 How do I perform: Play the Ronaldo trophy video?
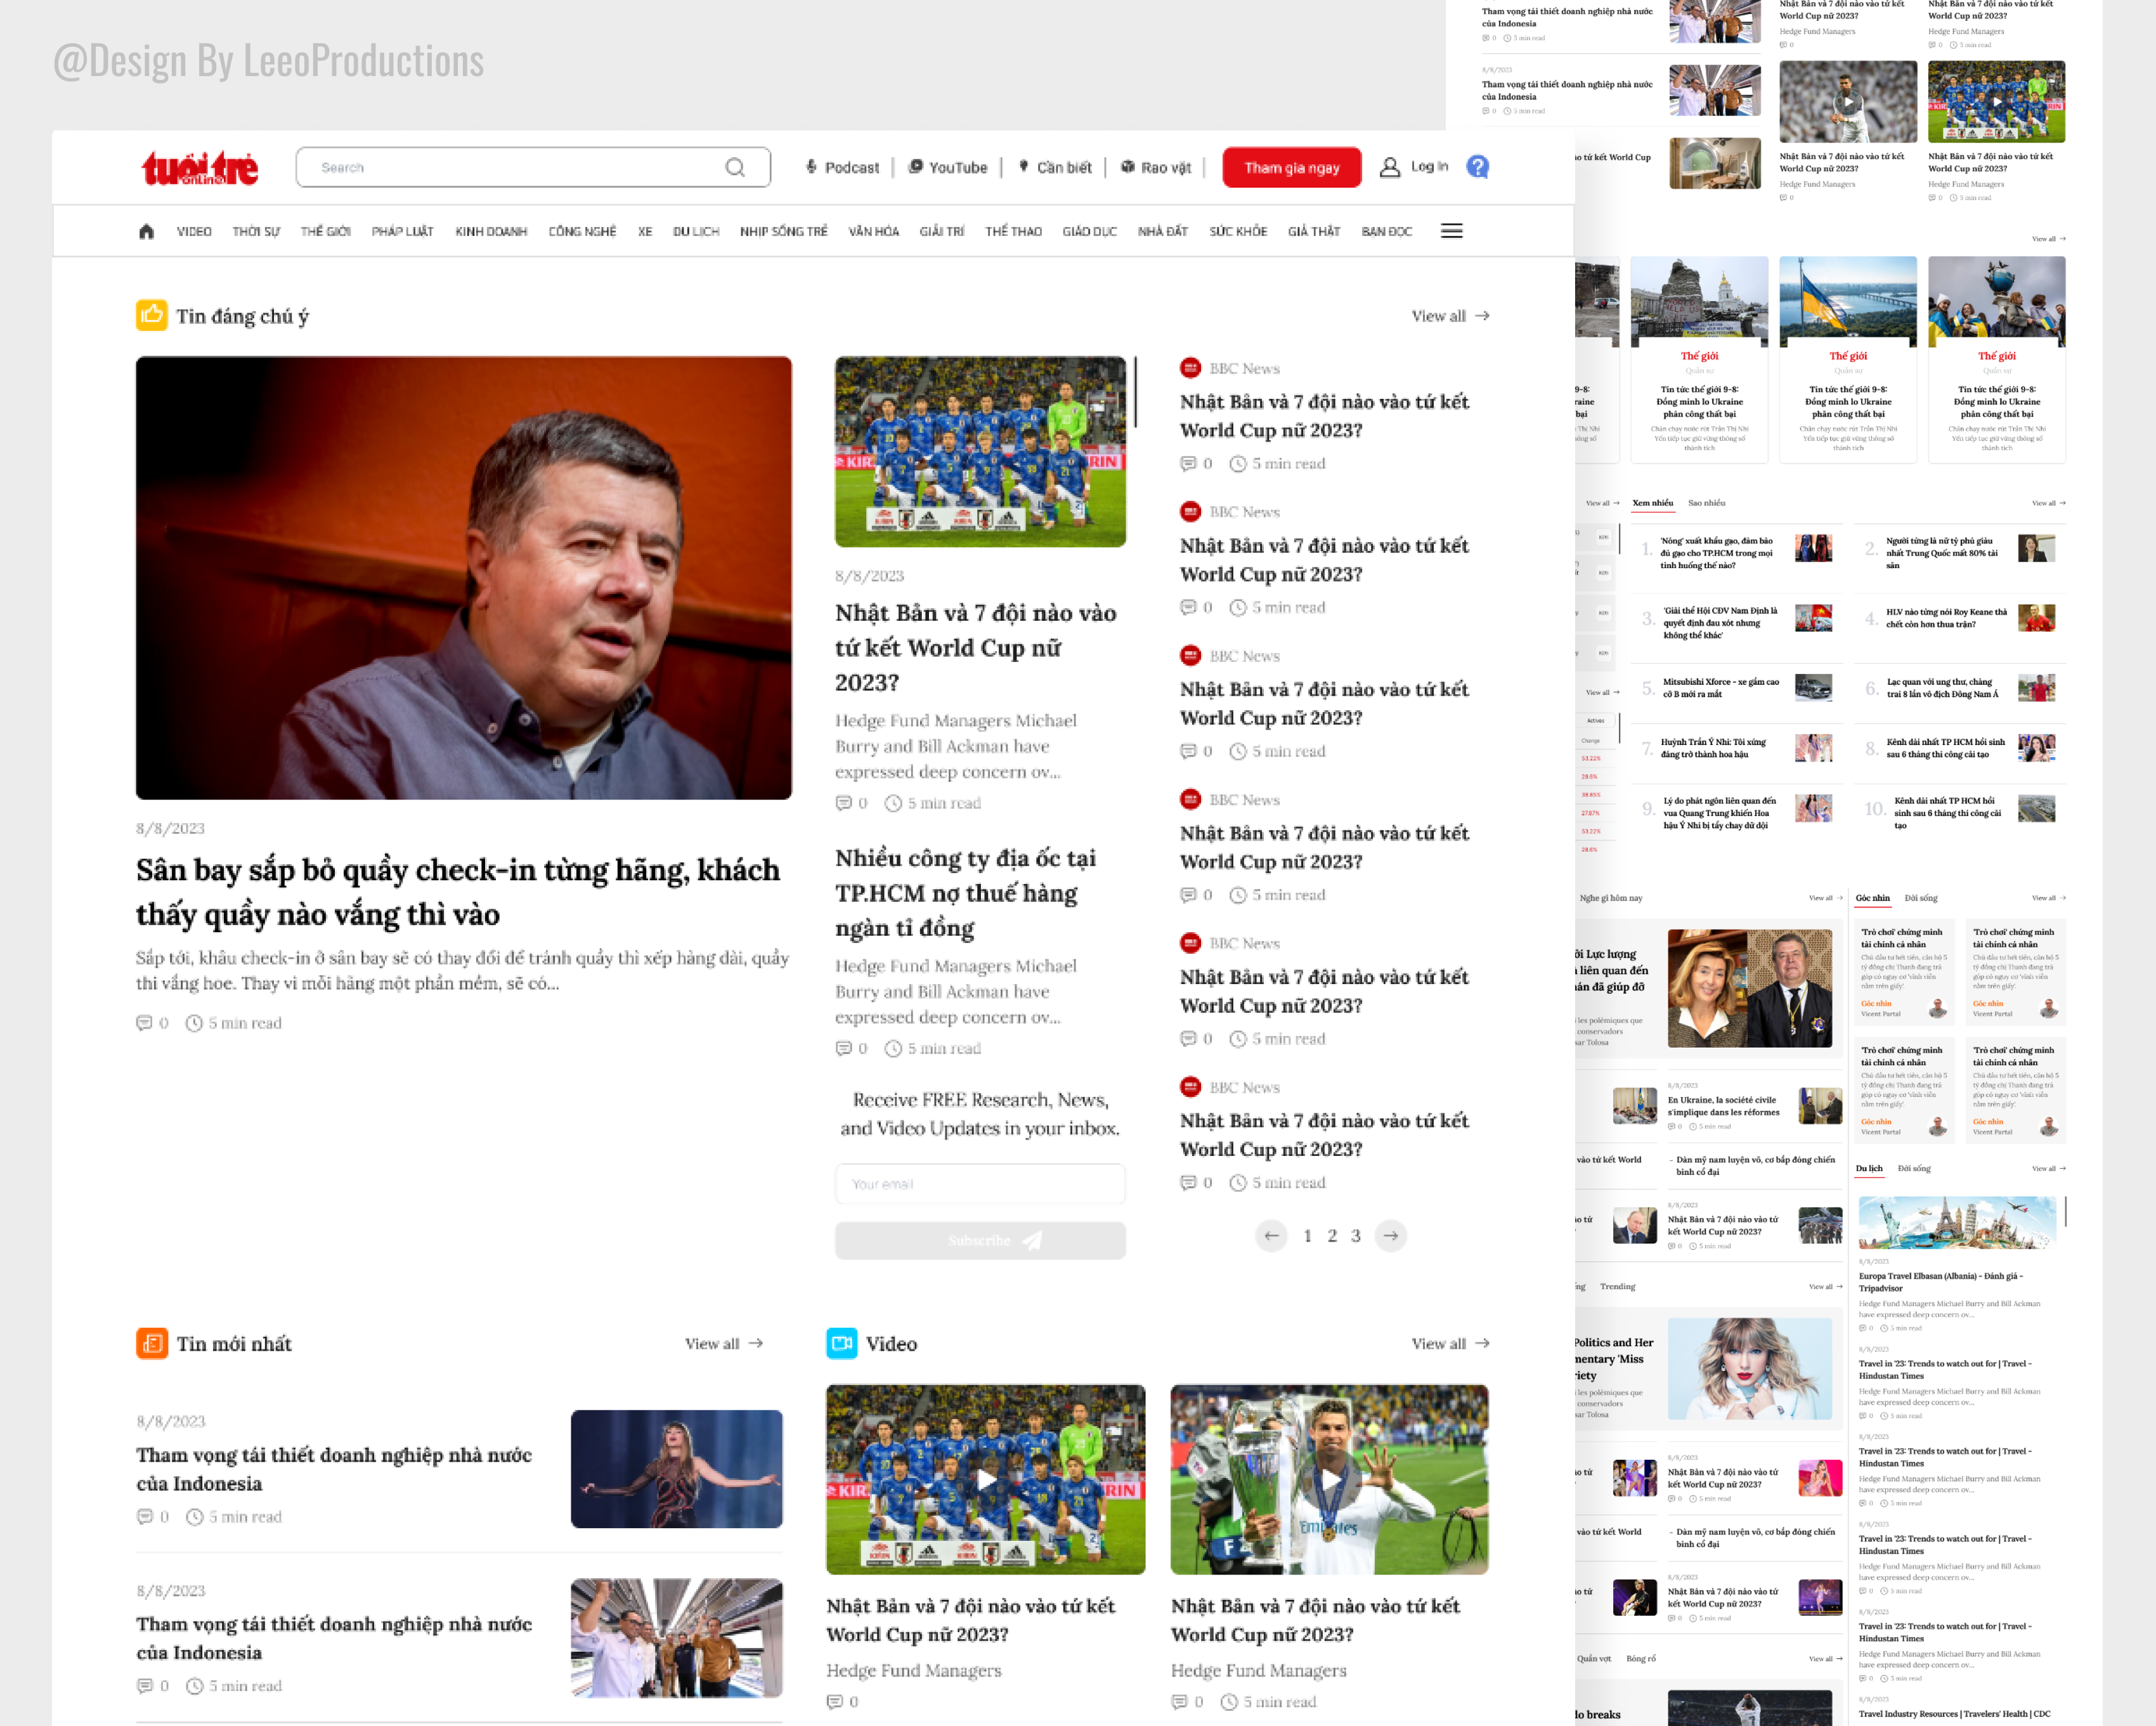click(x=1330, y=1479)
